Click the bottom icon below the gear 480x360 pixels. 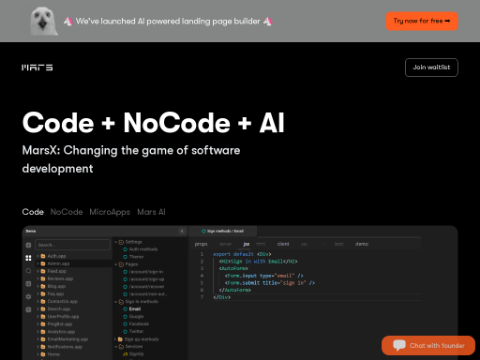[x=28, y=309]
